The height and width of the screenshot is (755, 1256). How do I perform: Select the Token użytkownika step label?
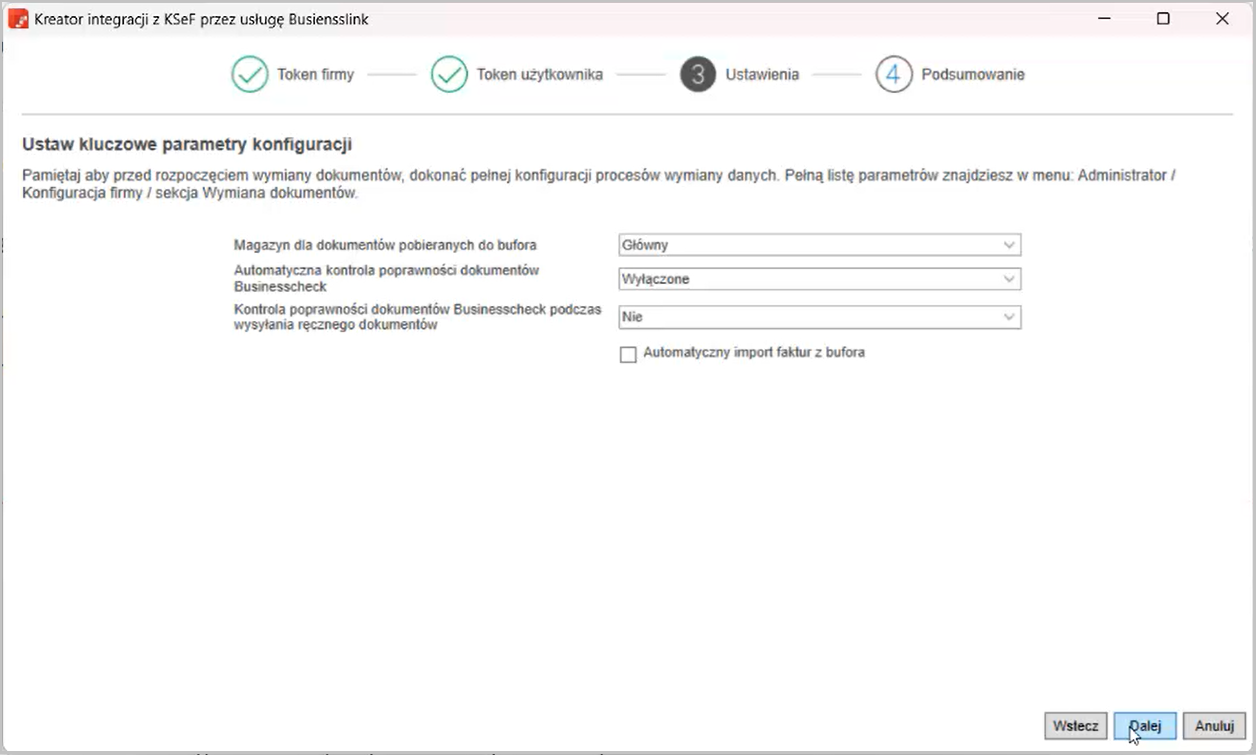pyautogui.click(x=539, y=75)
